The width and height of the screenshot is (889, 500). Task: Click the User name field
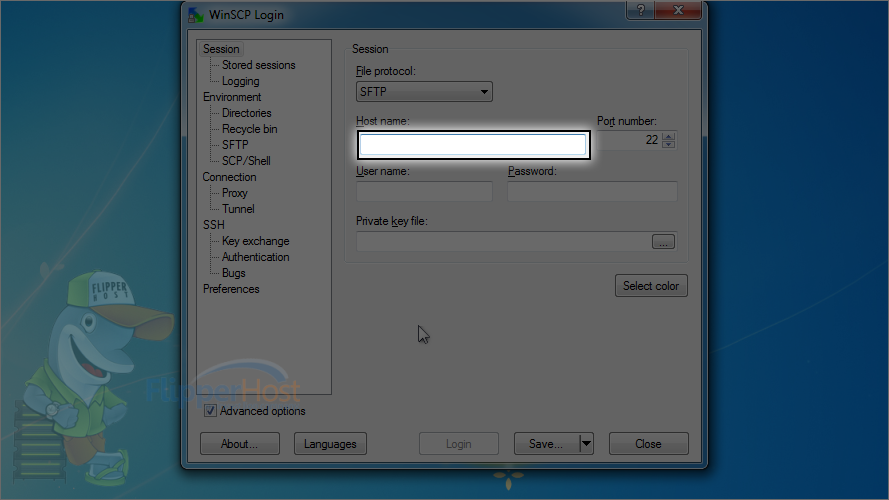tap(424, 192)
